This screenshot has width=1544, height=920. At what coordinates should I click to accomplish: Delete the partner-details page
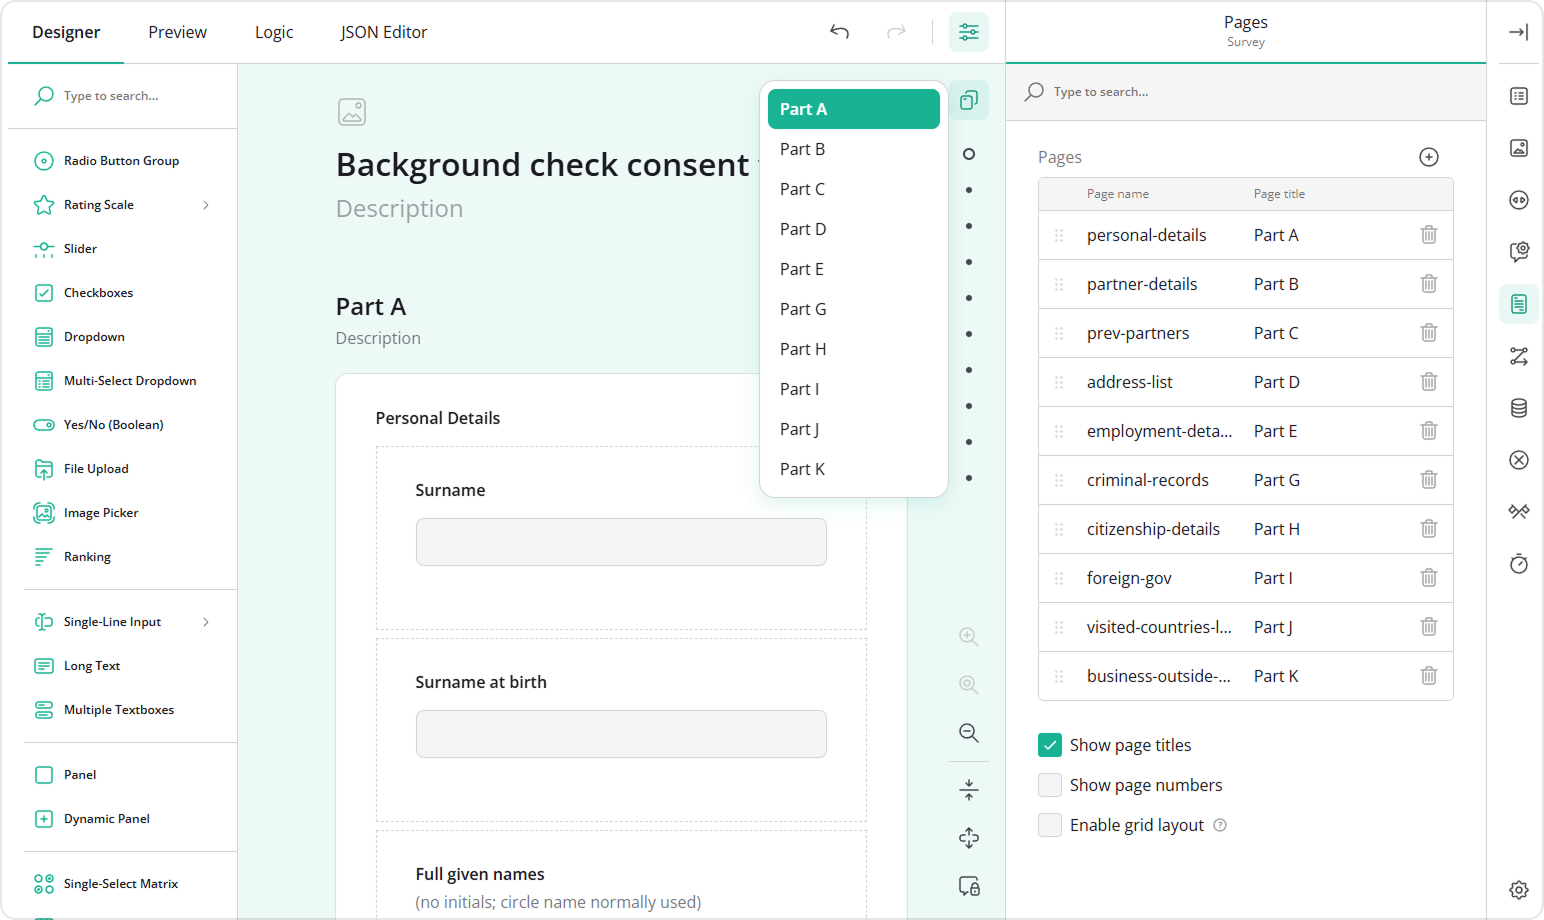[x=1429, y=284]
